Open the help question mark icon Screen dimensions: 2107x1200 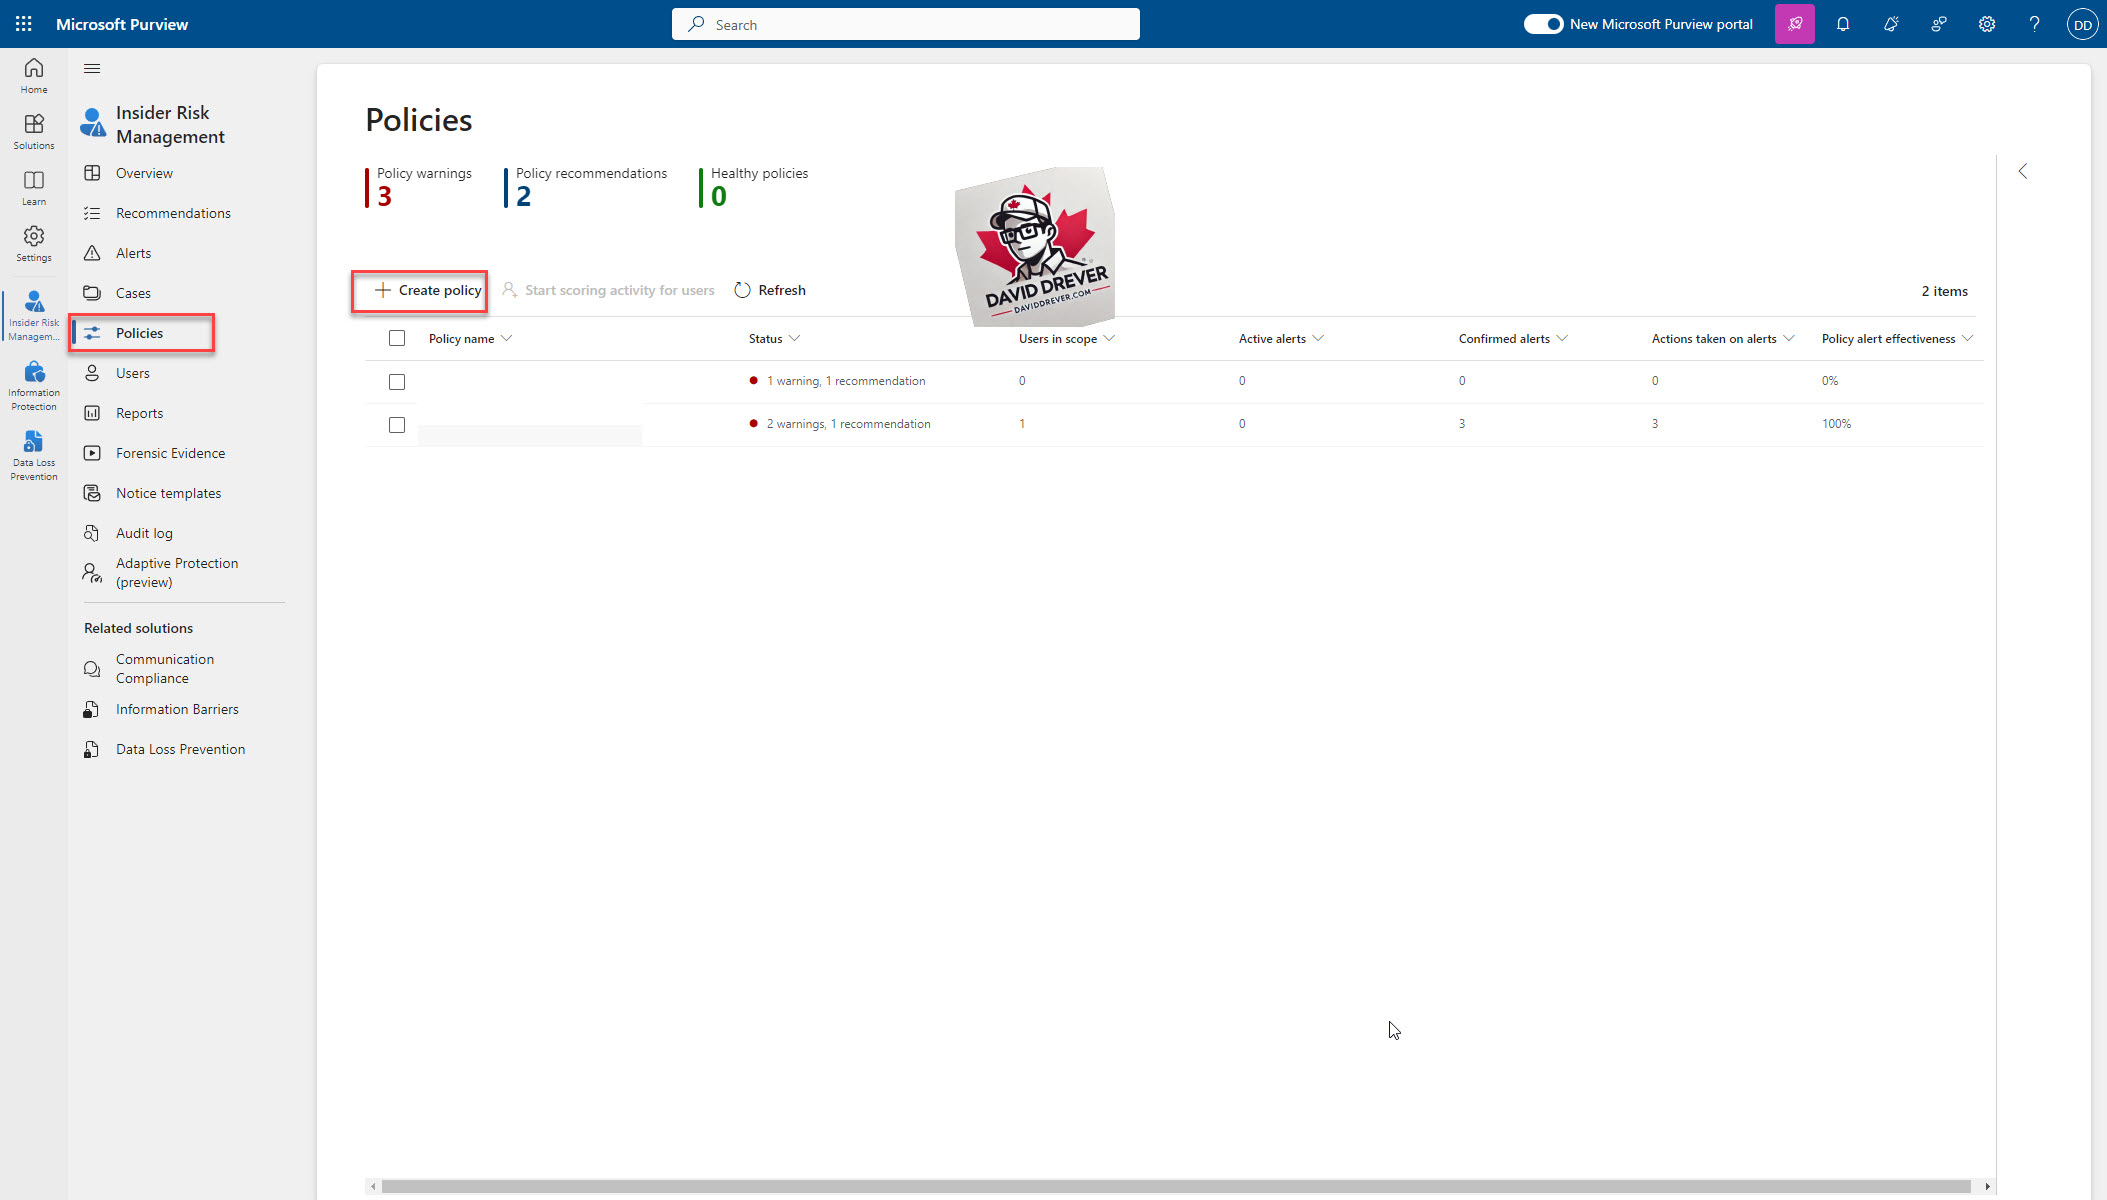[x=2035, y=24]
